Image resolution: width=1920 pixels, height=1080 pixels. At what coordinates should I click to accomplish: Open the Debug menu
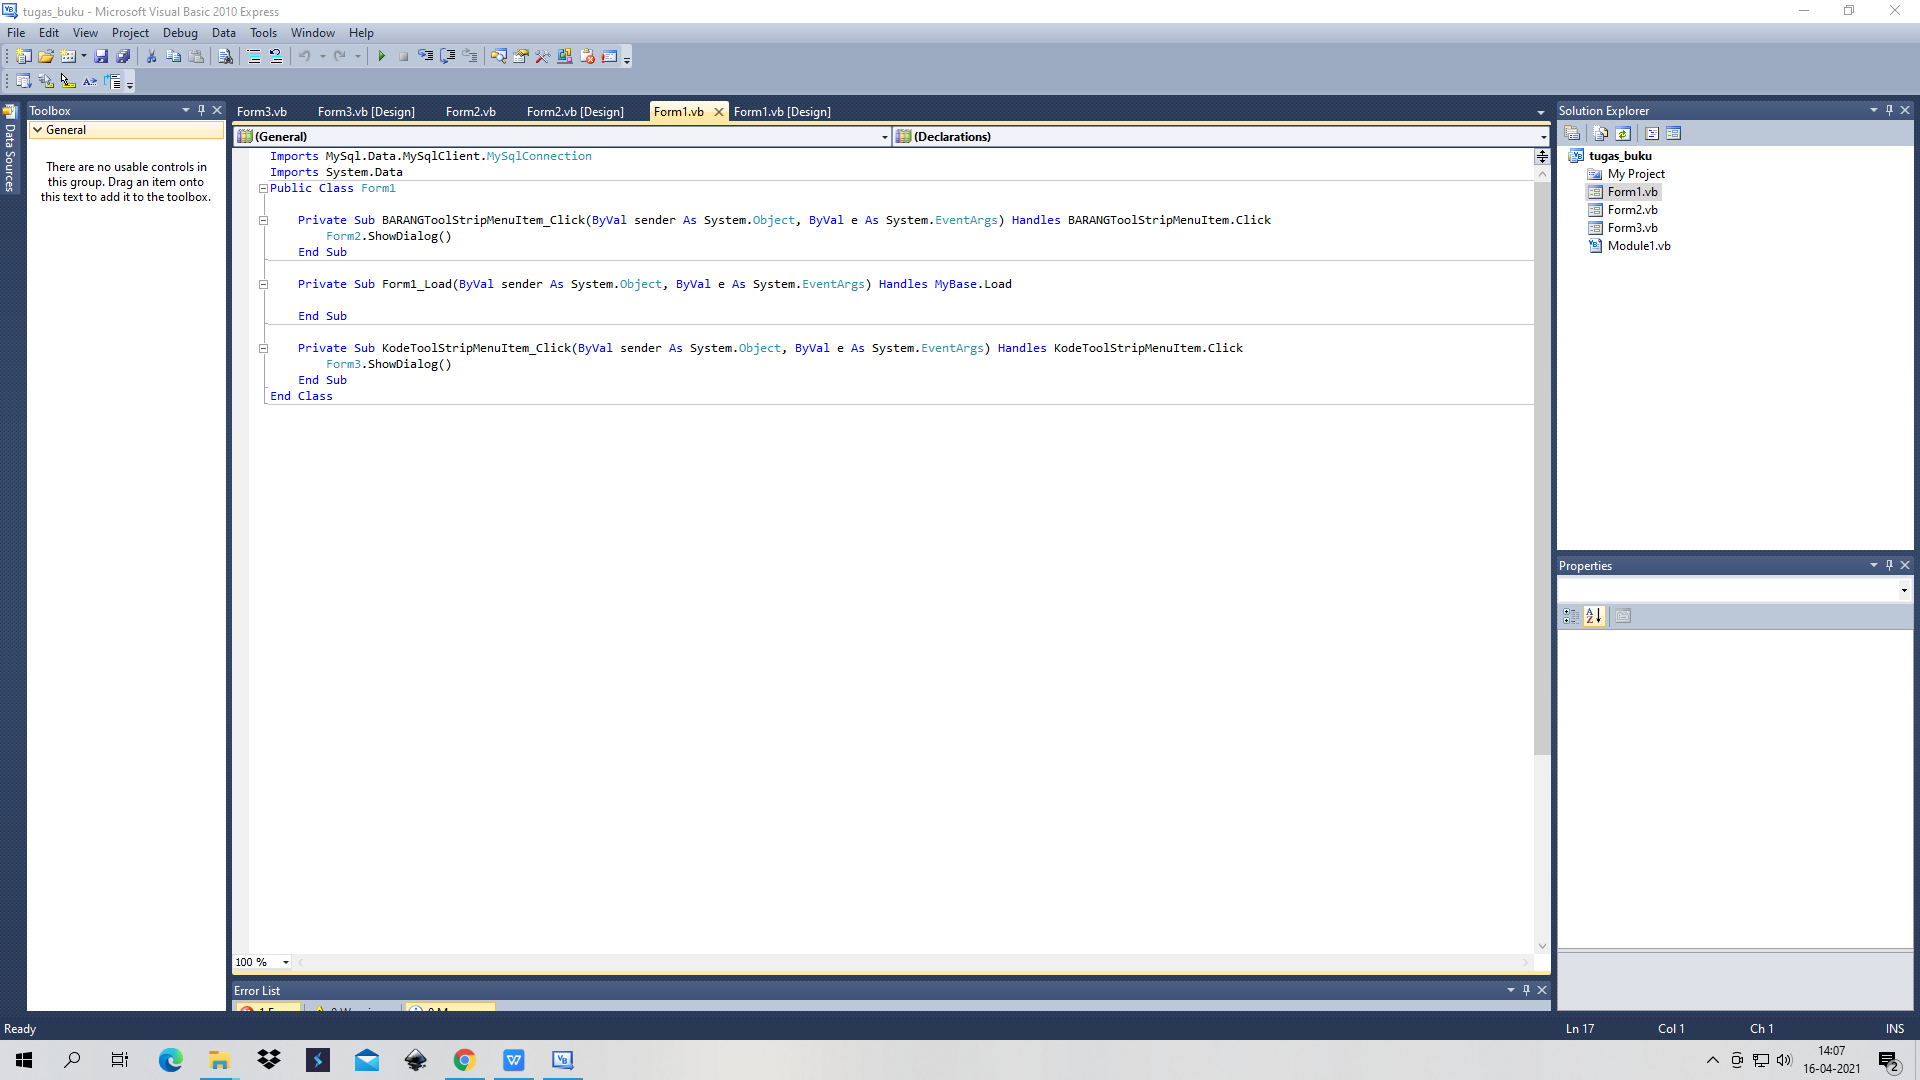click(180, 32)
